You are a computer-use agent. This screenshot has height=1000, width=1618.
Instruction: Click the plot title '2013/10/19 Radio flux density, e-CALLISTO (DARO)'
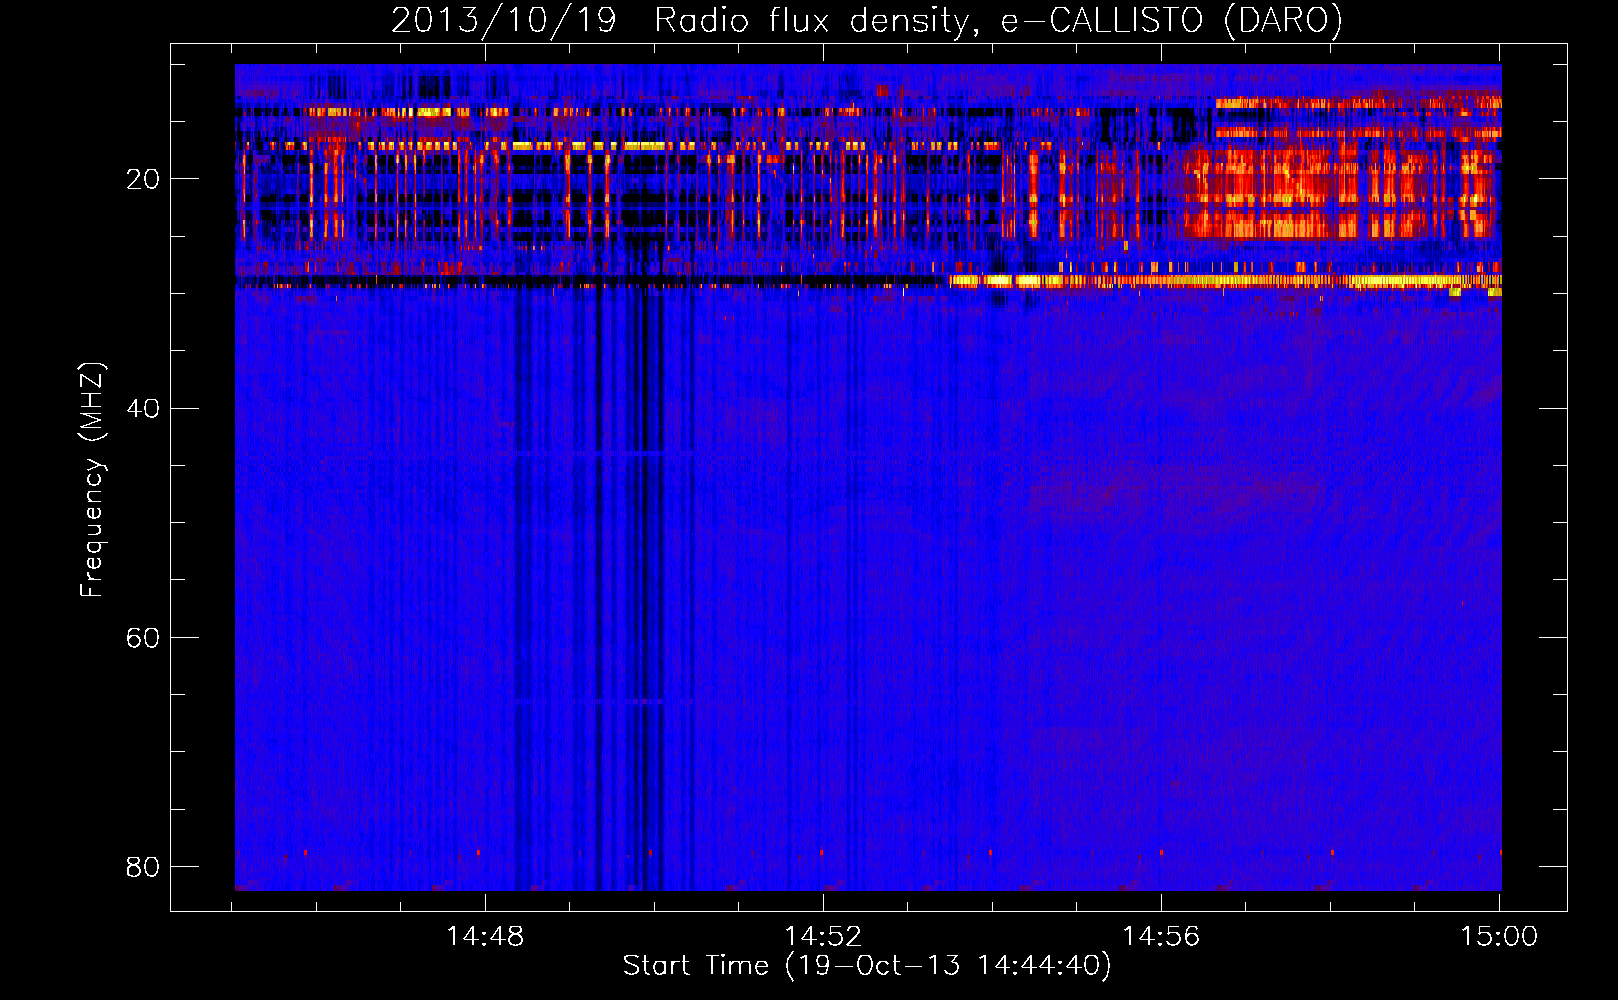coord(866,20)
